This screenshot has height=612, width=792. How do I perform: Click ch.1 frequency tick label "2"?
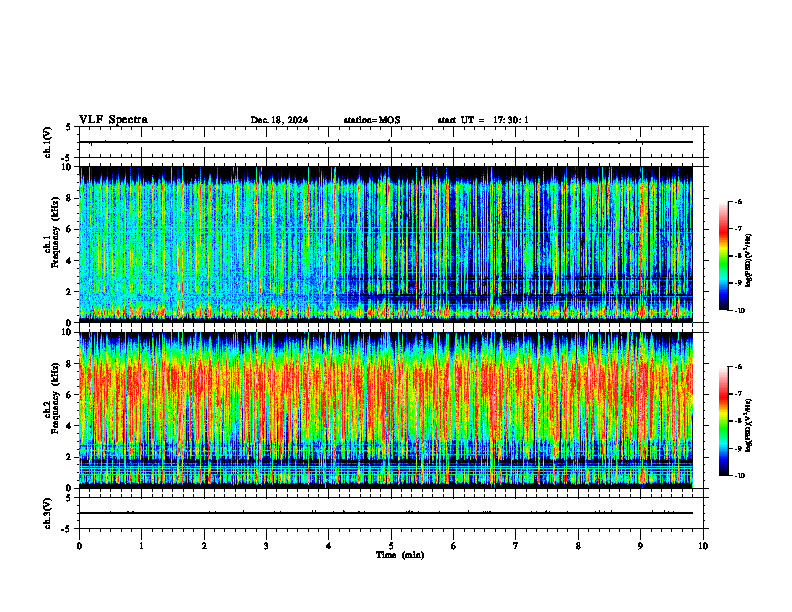(70, 292)
